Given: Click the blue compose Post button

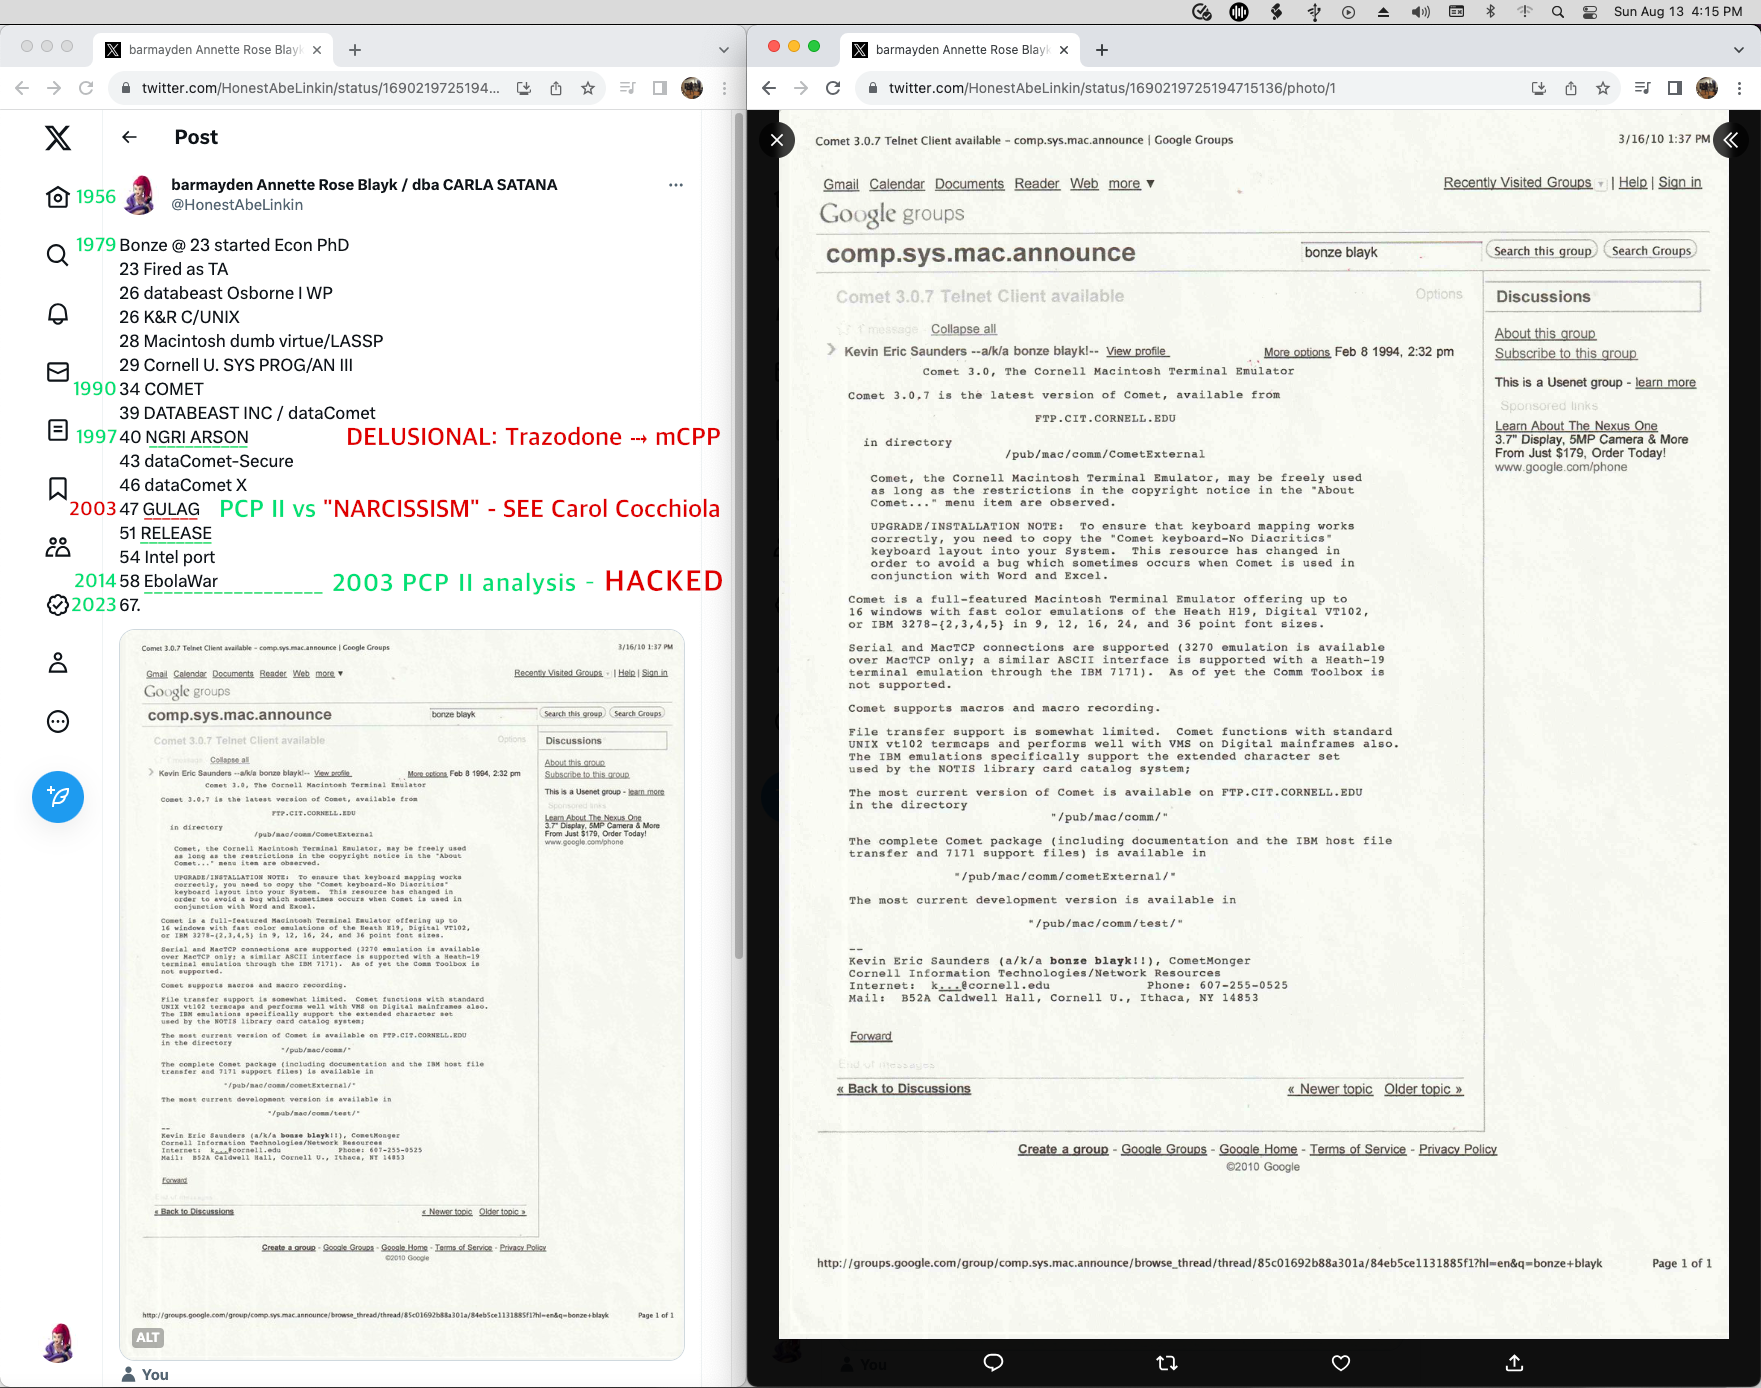Looking at the screenshot, I should click(58, 797).
